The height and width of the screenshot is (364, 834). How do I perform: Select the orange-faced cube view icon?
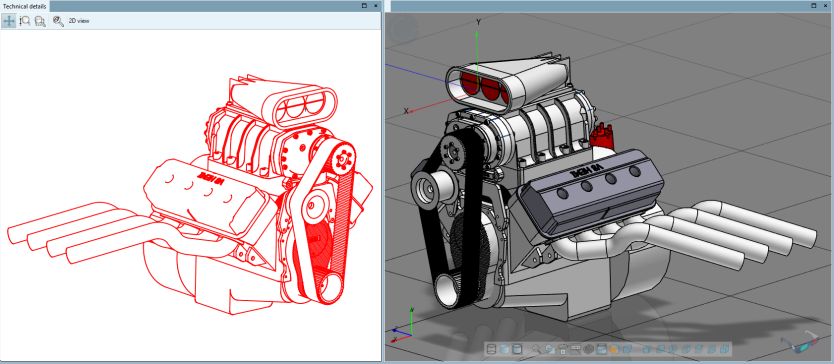click(x=614, y=349)
